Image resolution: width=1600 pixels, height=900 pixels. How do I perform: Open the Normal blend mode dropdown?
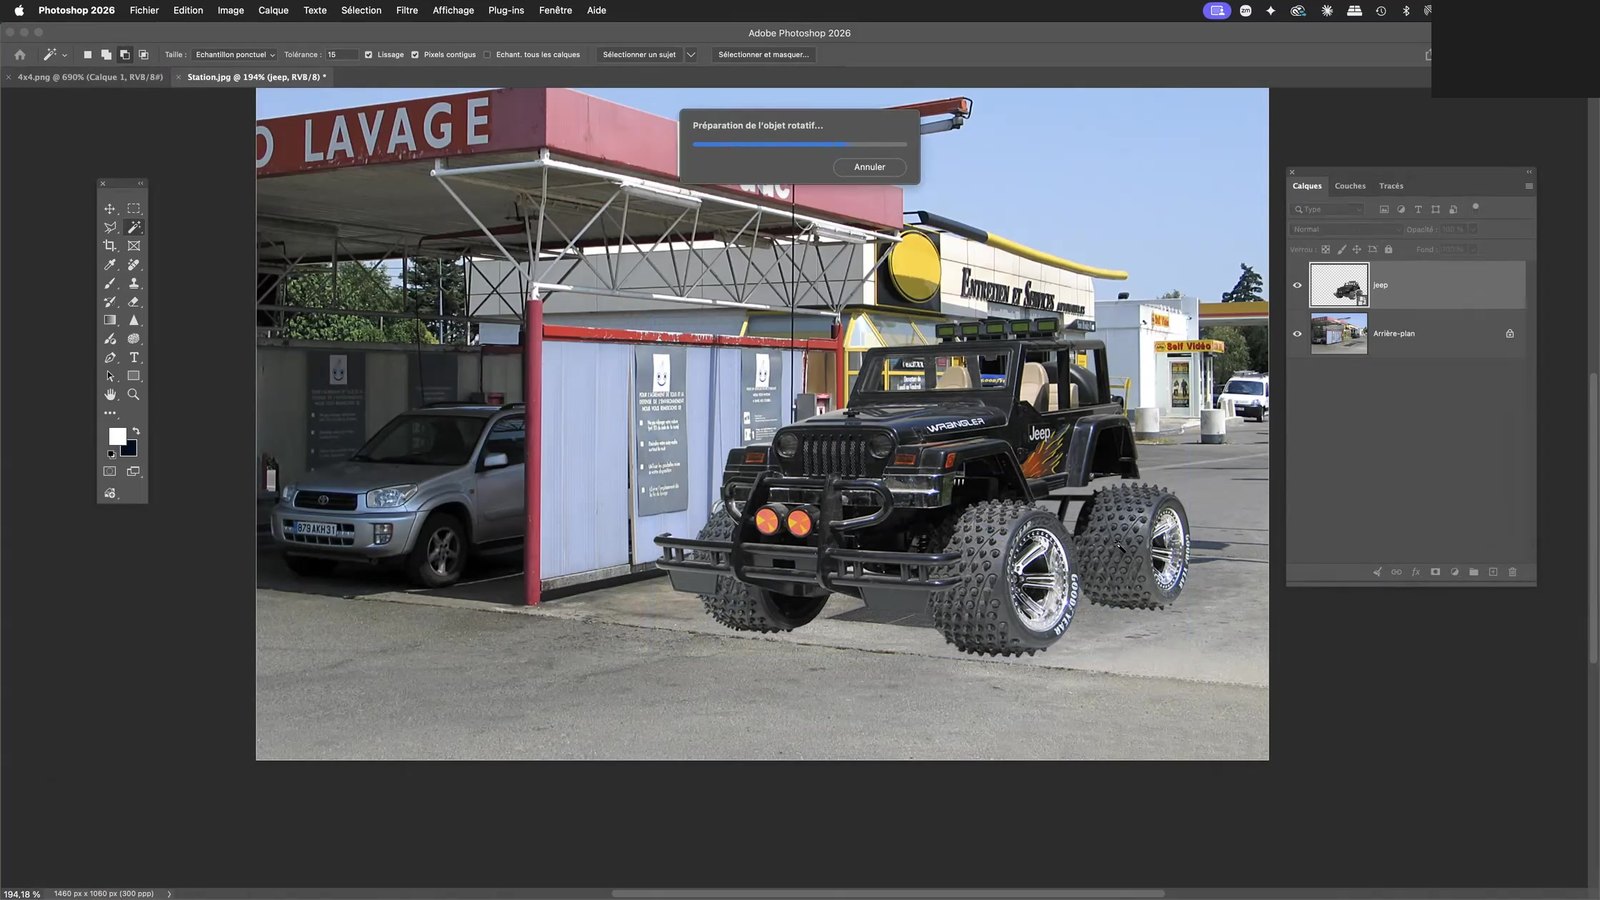click(x=1346, y=229)
